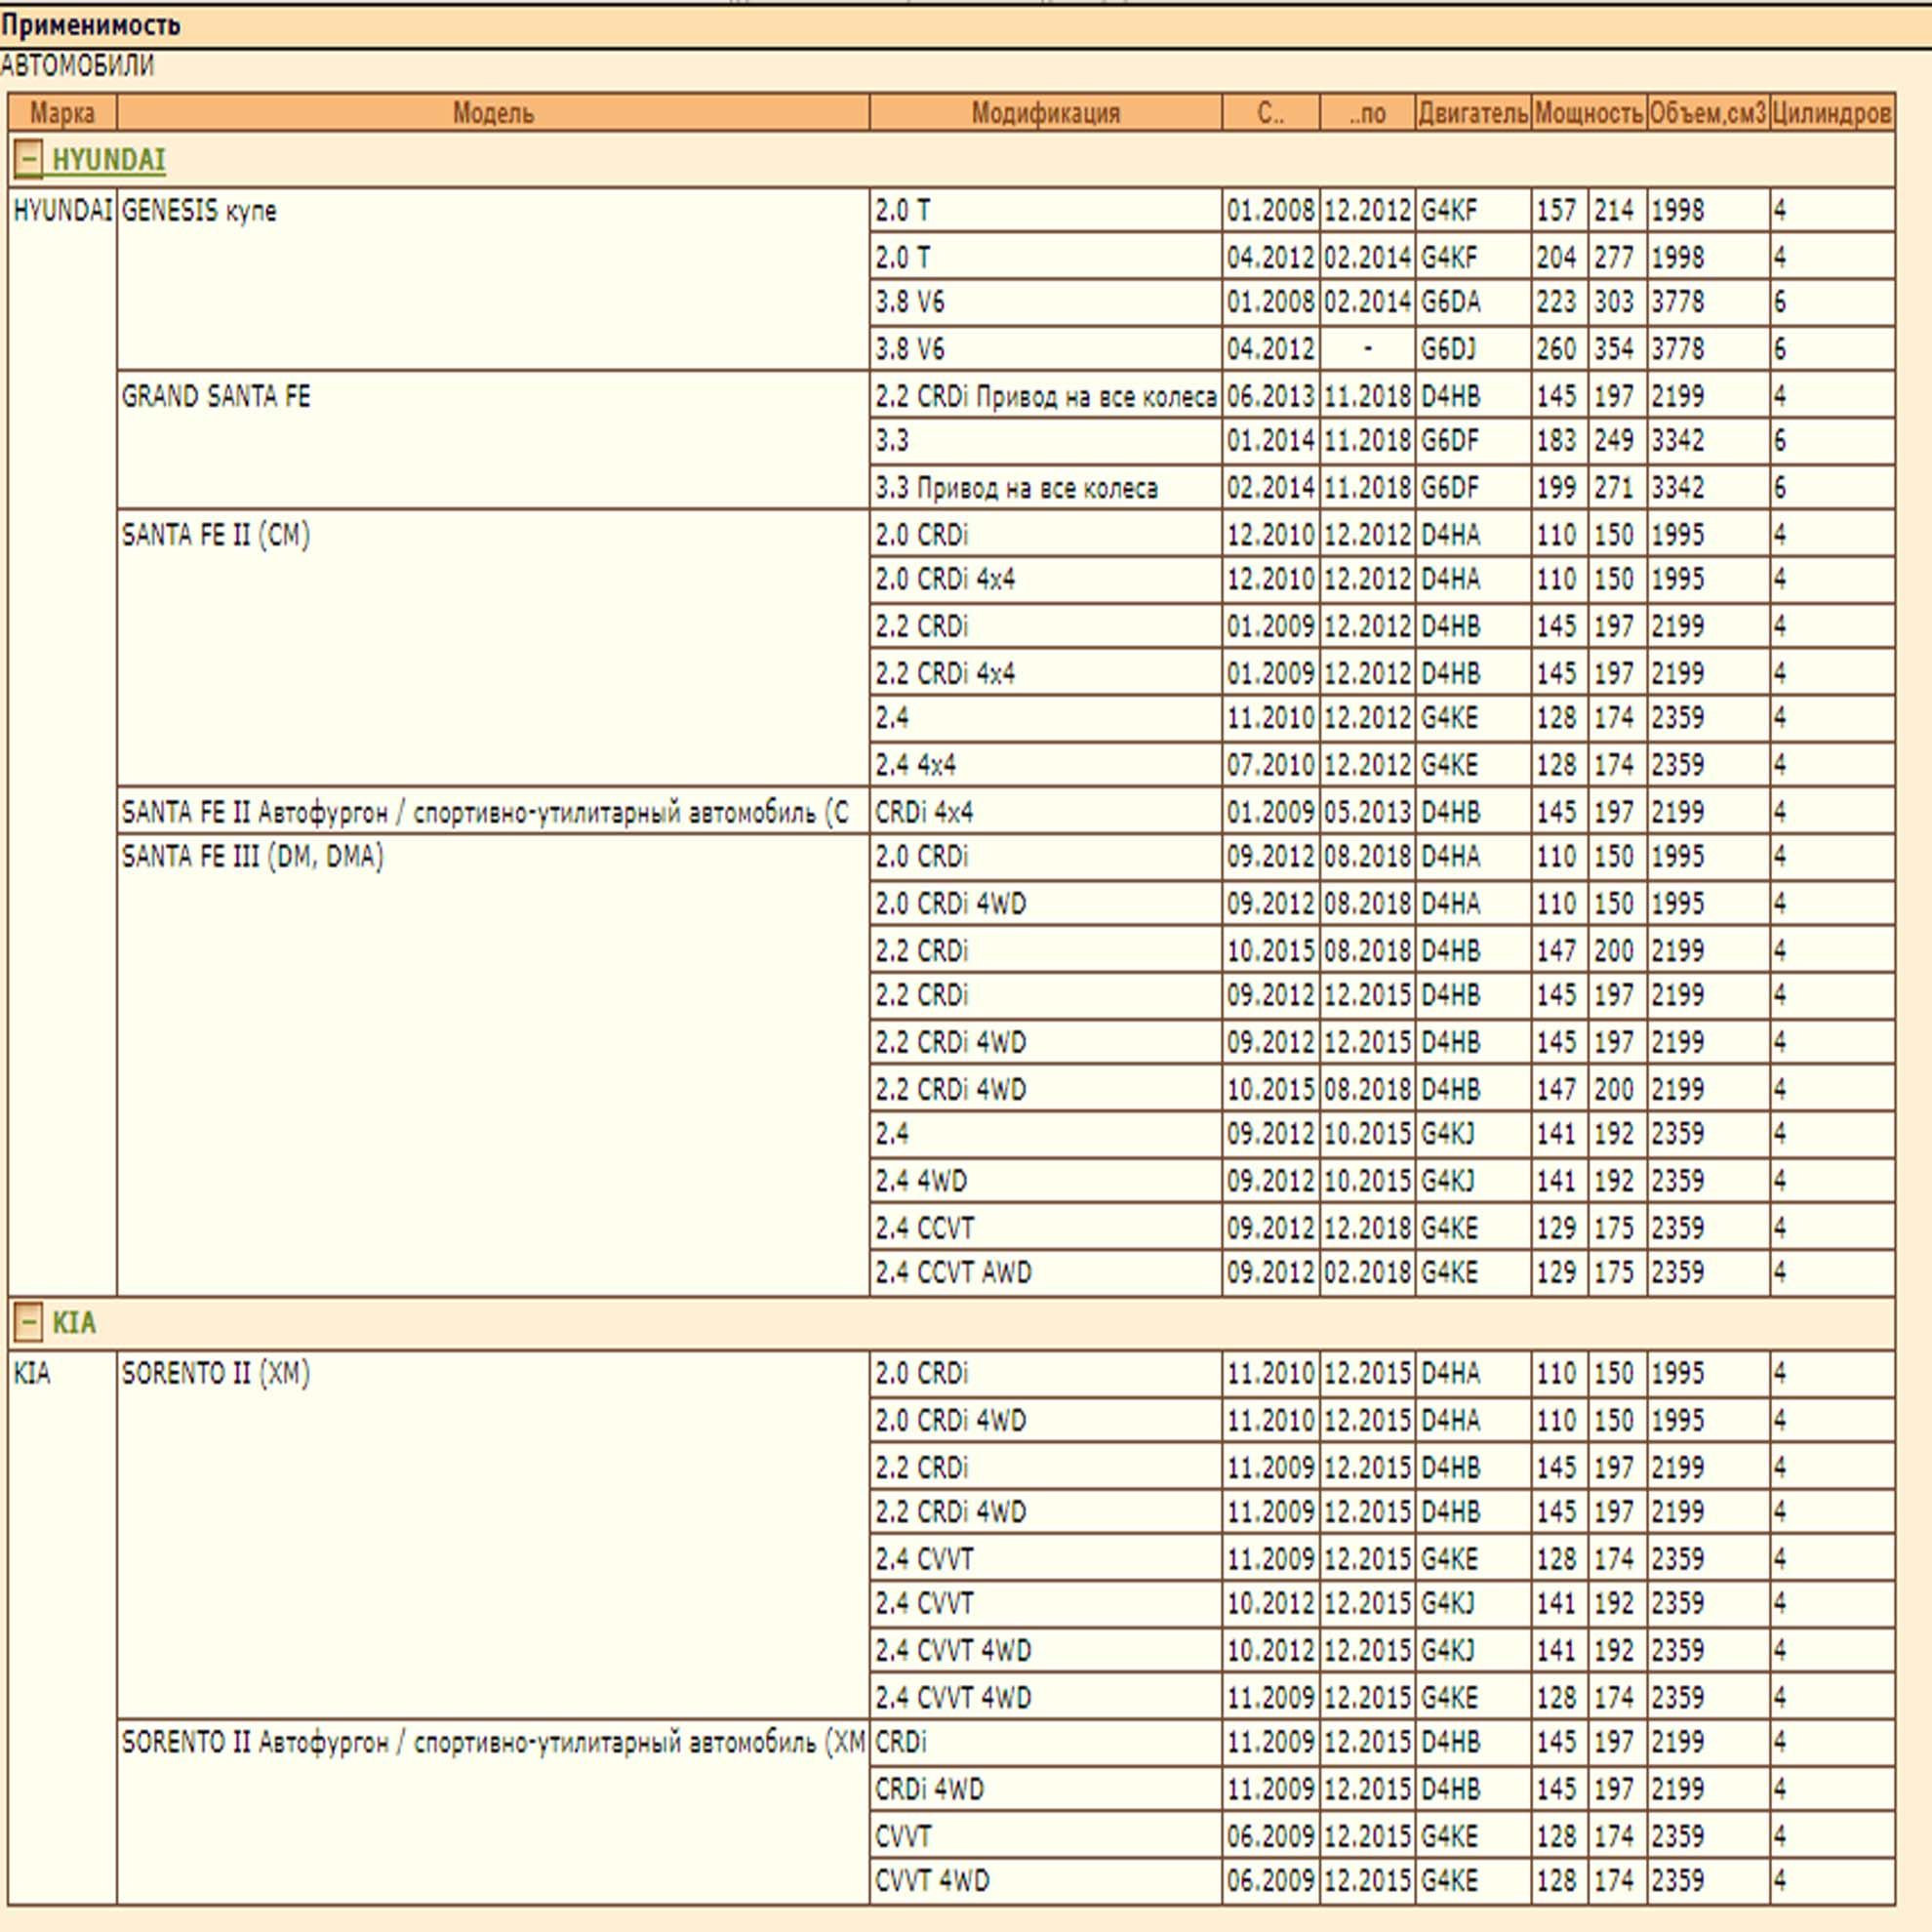Viewport: 1932px width, 1932px height.
Task: Click the Двигатель column header
Action: (x=1473, y=113)
